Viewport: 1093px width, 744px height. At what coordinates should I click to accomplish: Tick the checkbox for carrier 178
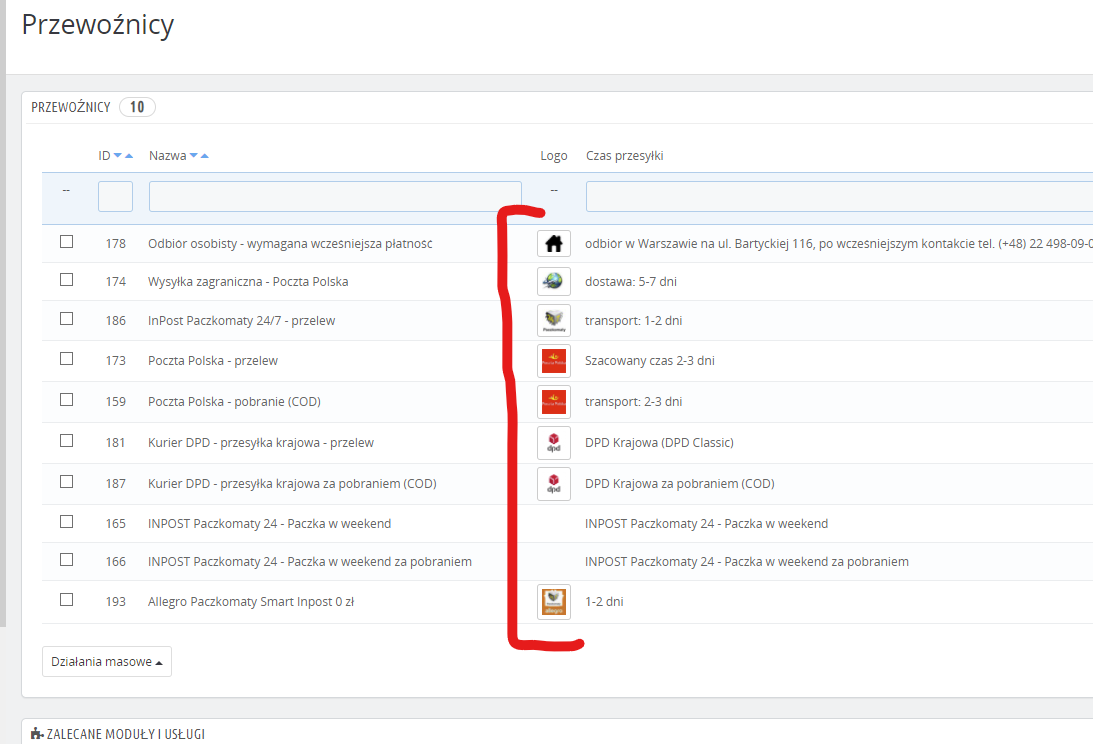(66, 241)
